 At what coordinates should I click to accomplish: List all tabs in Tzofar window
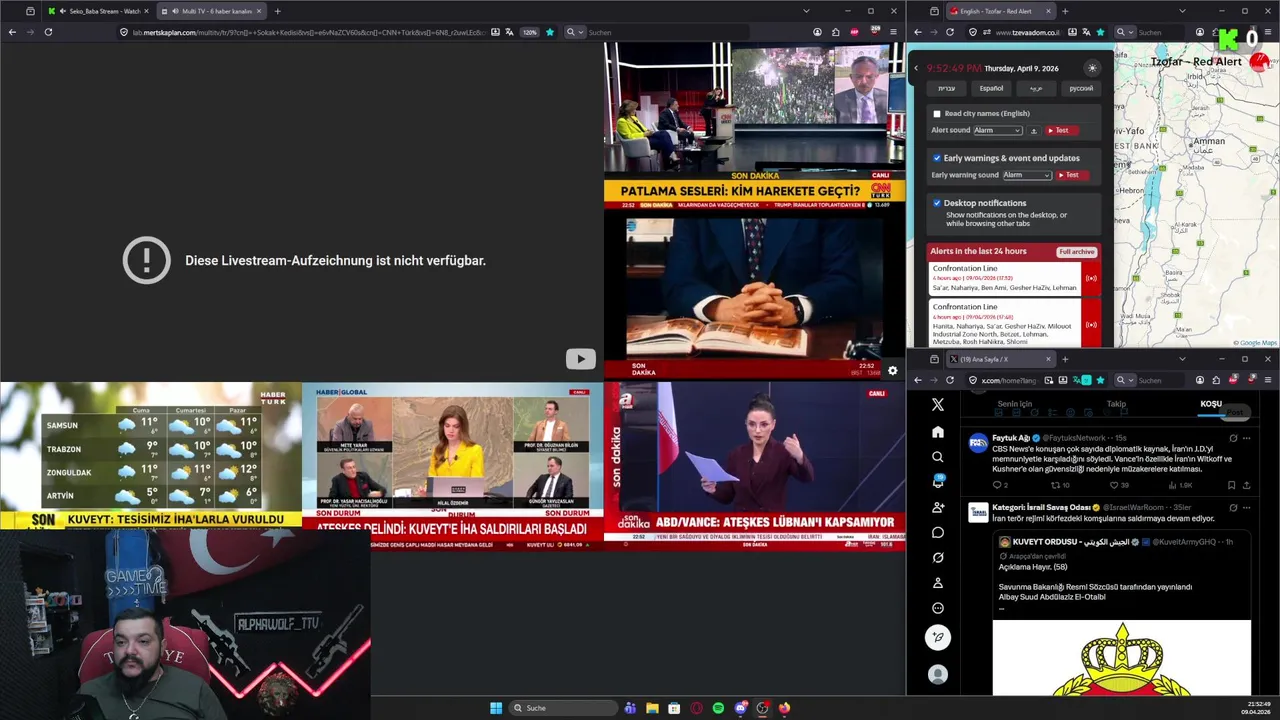click(x=1182, y=11)
